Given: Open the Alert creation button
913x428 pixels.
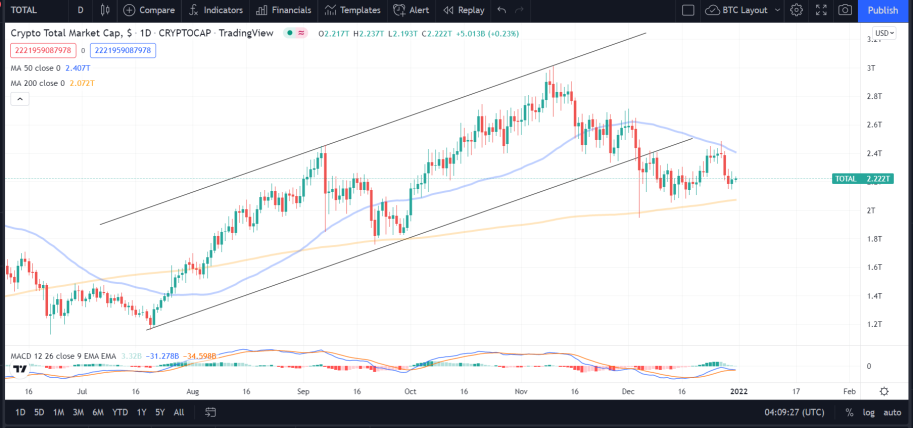Looking at the screenshot, I should coord(411,10).
